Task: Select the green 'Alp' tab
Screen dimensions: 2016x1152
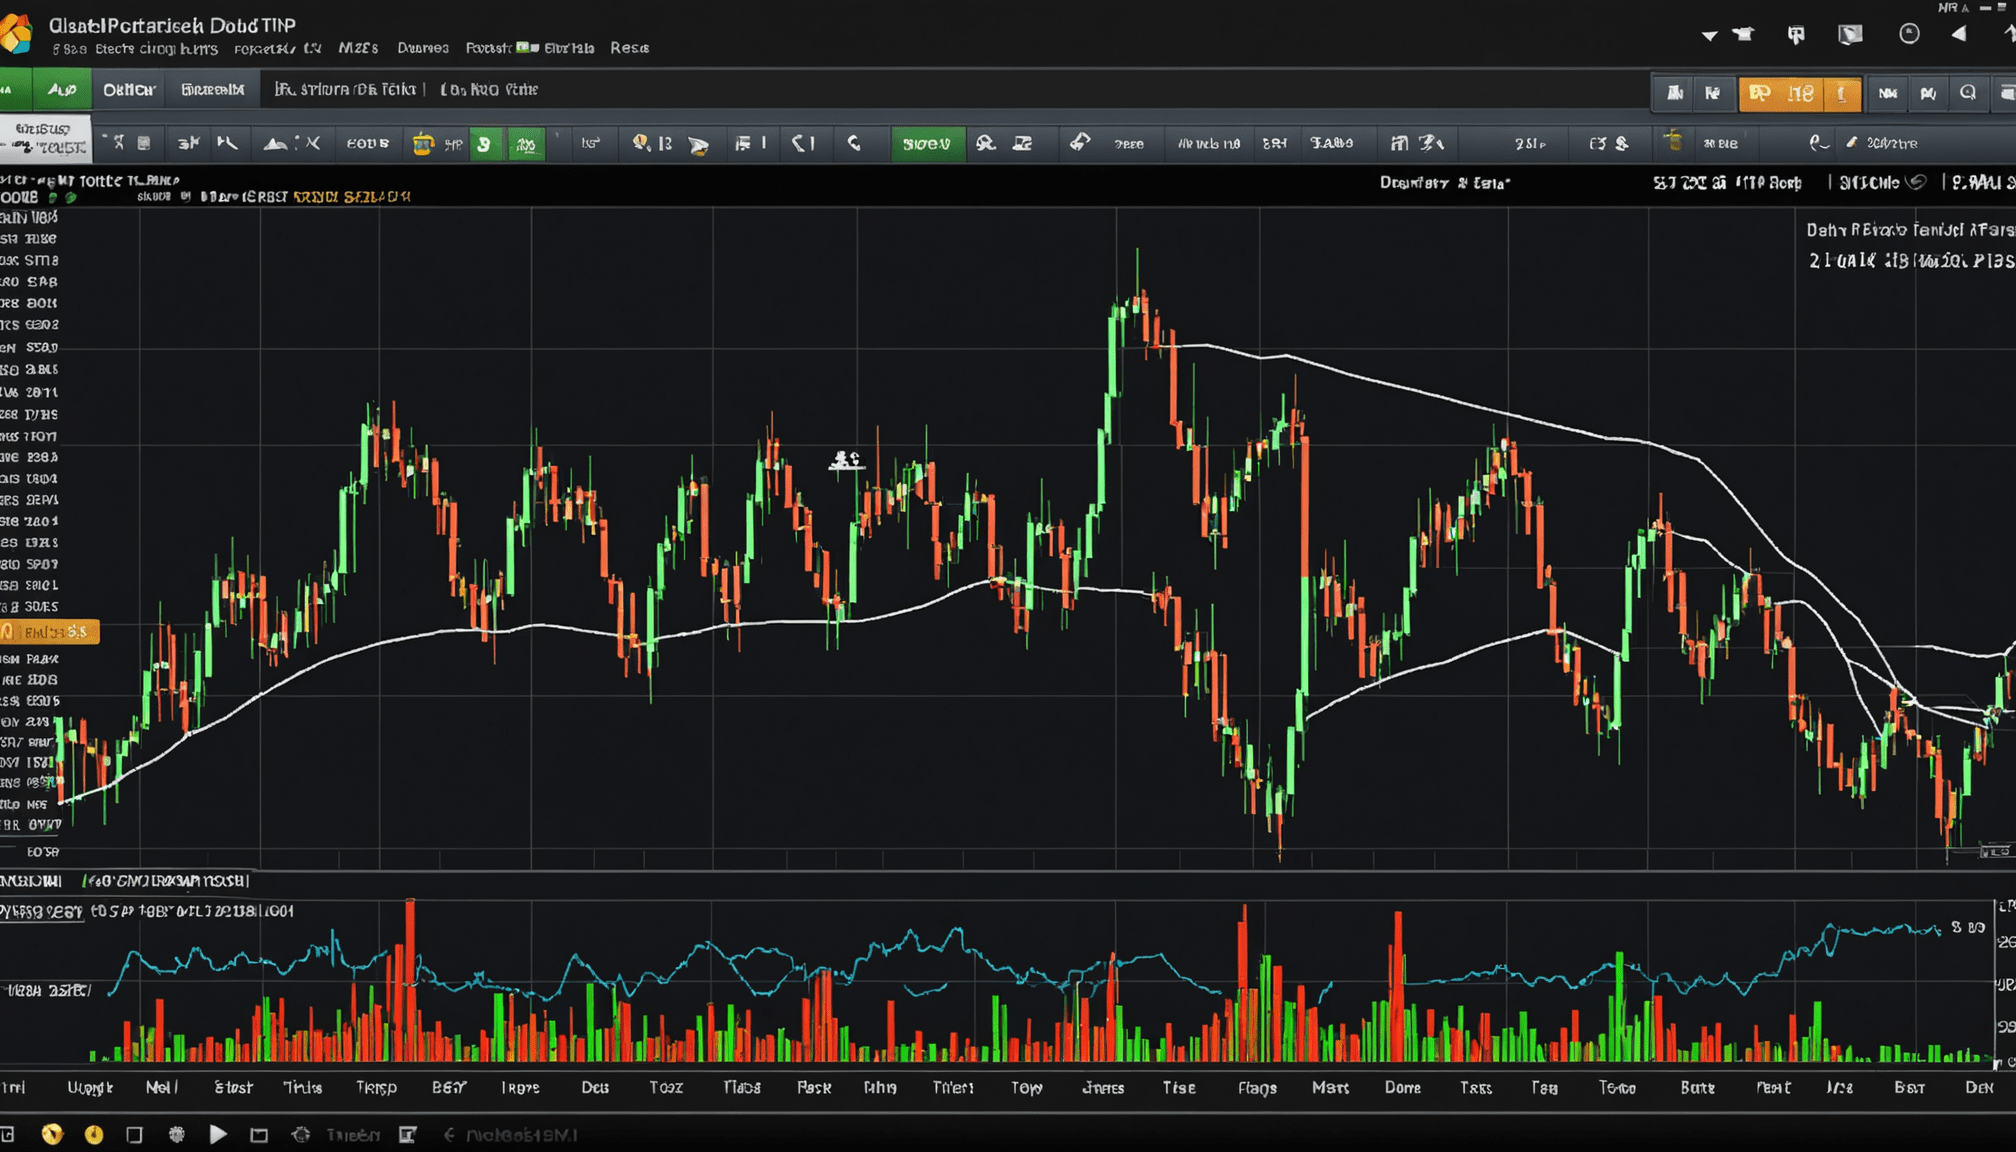Action: (x=62, y=90)
